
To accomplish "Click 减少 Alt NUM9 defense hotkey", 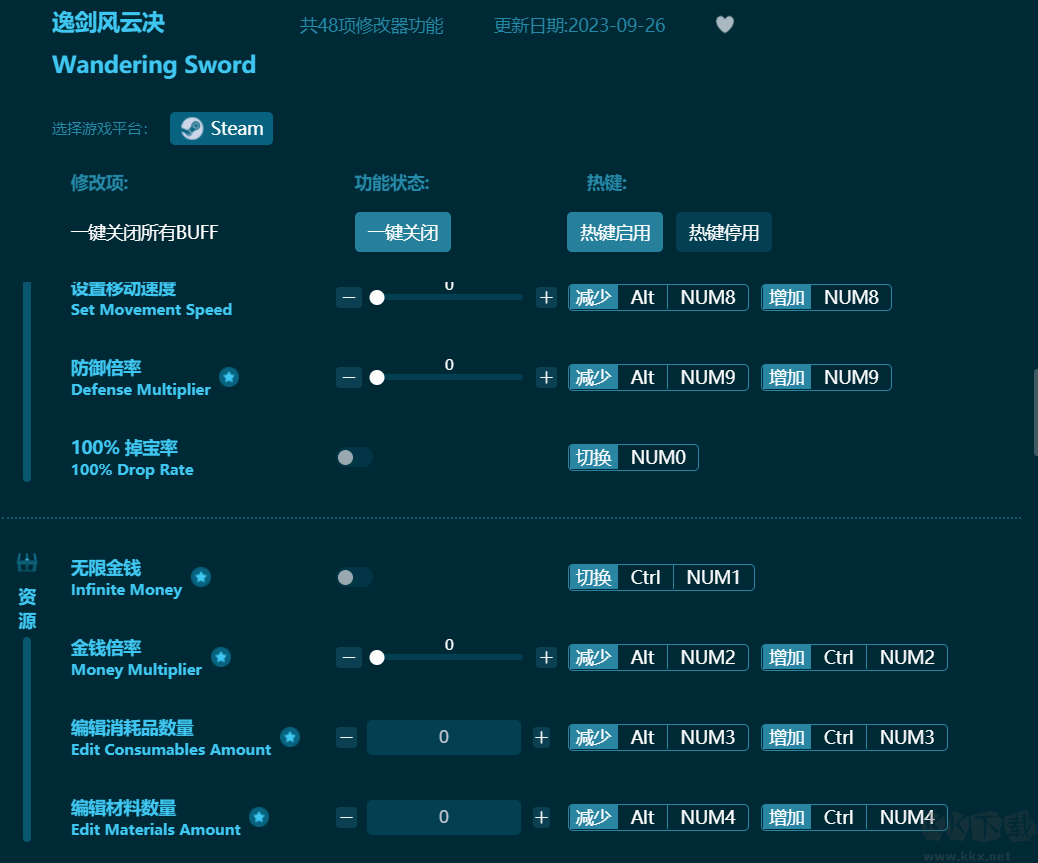I will [x=658, y=377].
